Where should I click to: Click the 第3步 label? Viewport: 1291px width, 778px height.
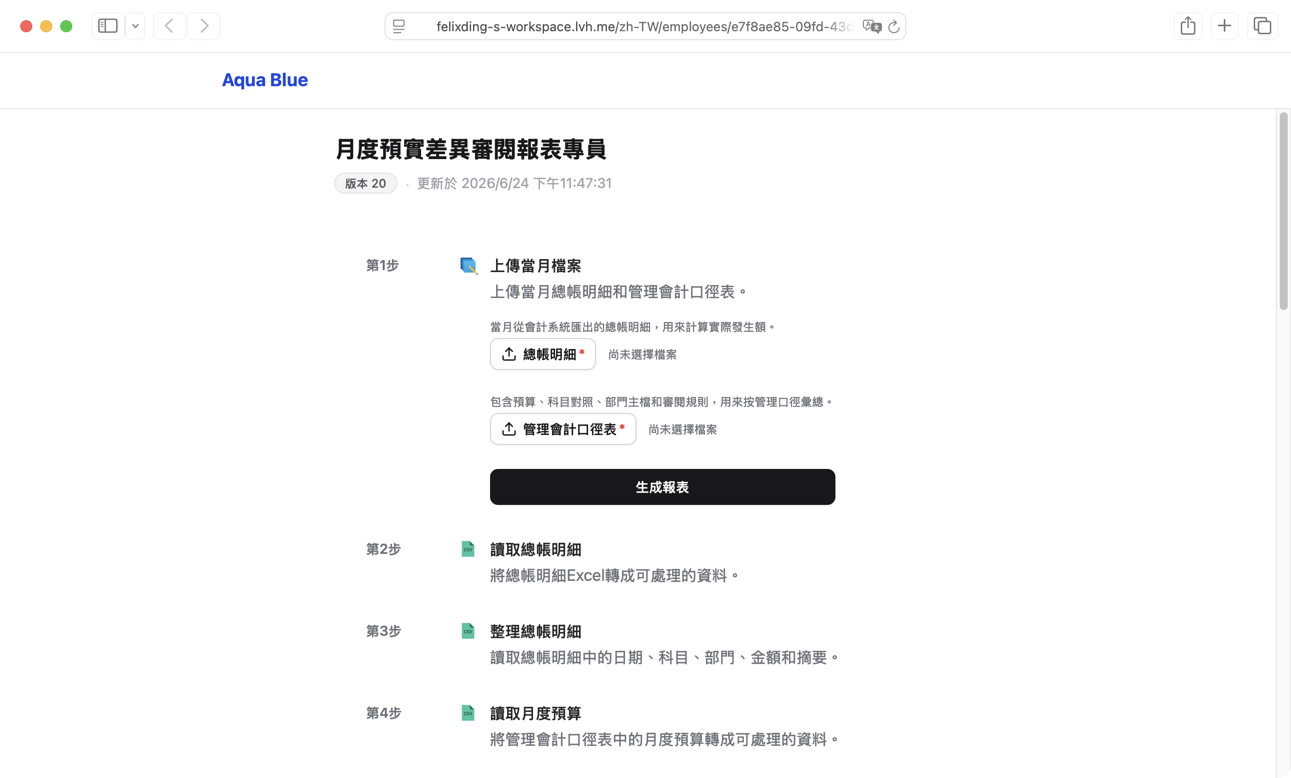point(383,631)
